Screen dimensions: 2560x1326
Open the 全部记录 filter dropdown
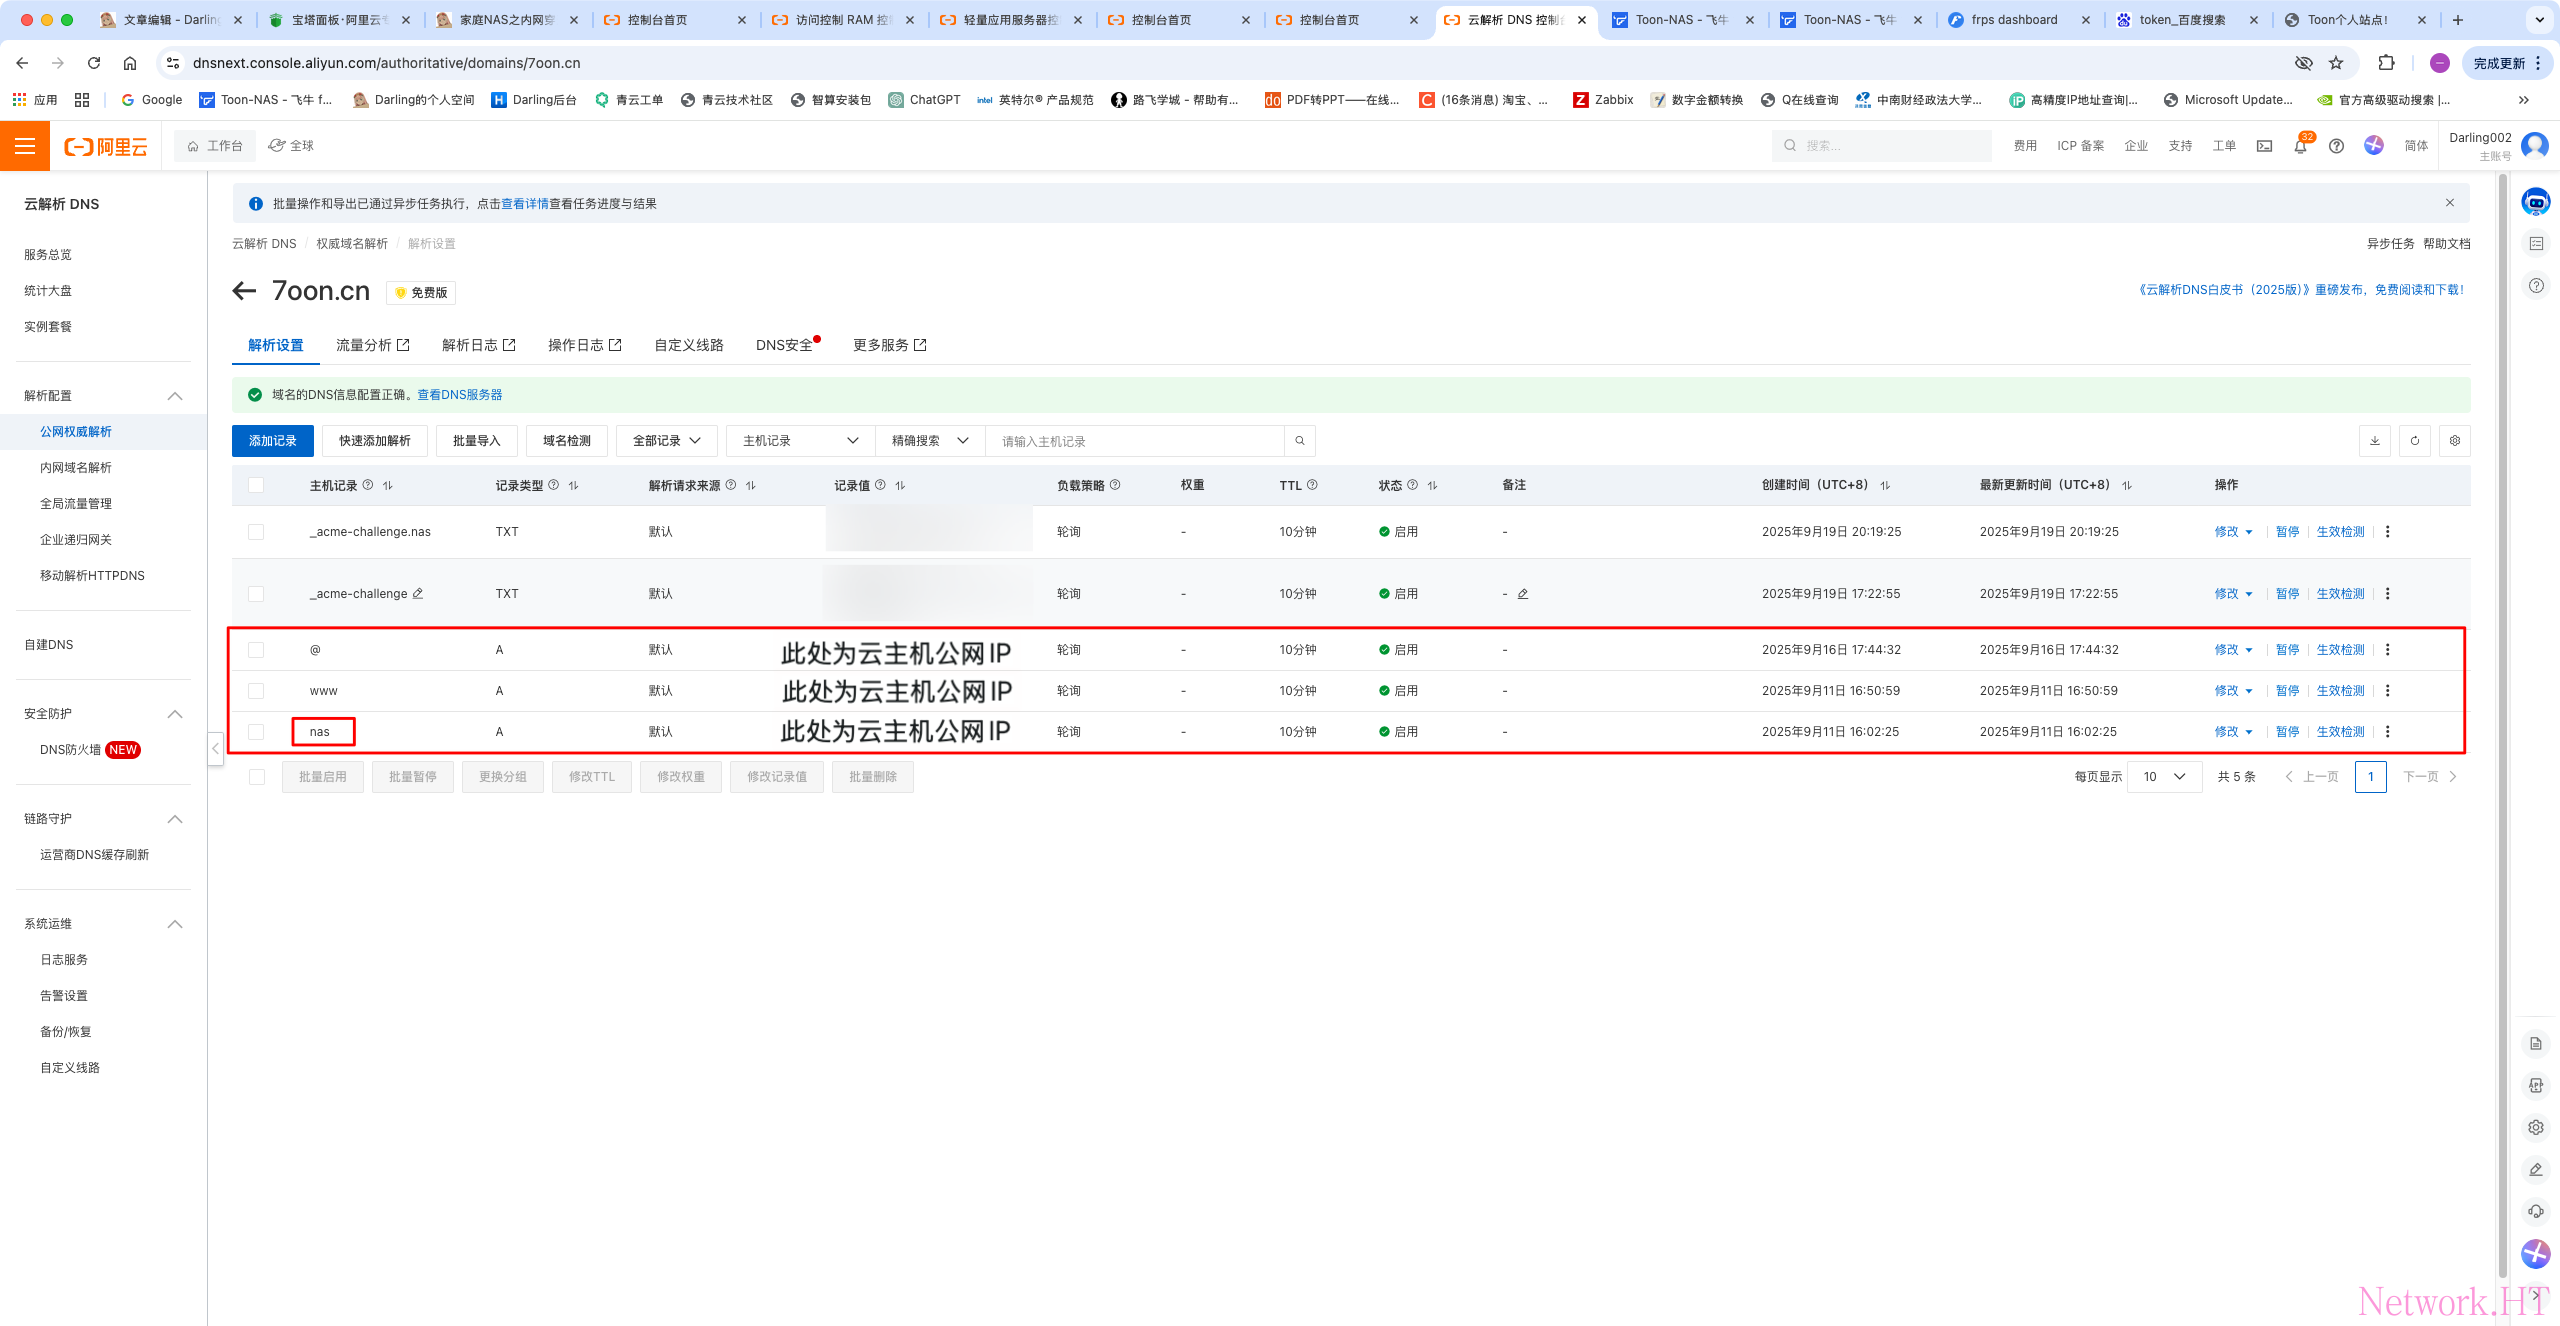666,441
